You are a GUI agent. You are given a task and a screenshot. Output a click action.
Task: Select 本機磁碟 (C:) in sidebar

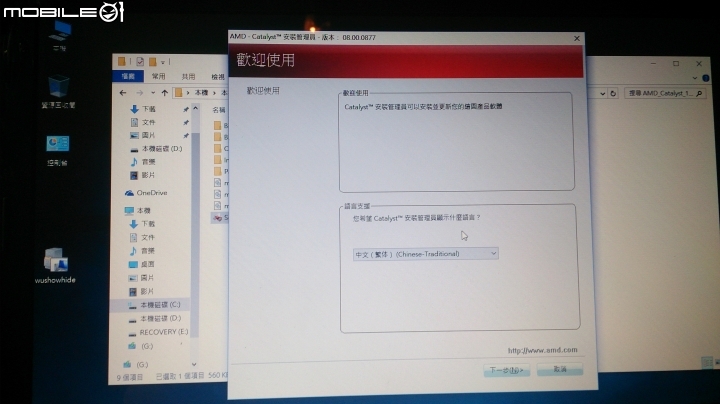click(x=155, y=305)
